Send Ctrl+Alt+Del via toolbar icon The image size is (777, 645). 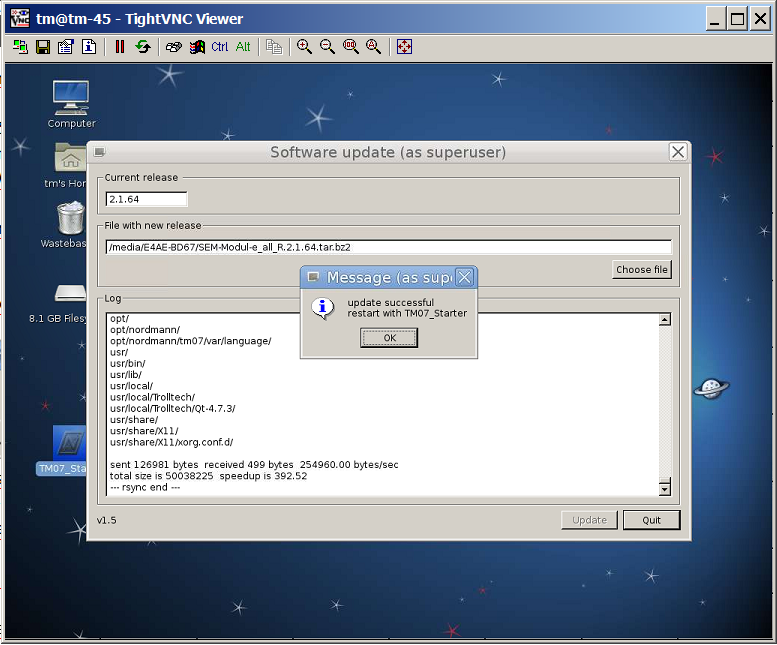pyautogui.click(x=173, y=47)
